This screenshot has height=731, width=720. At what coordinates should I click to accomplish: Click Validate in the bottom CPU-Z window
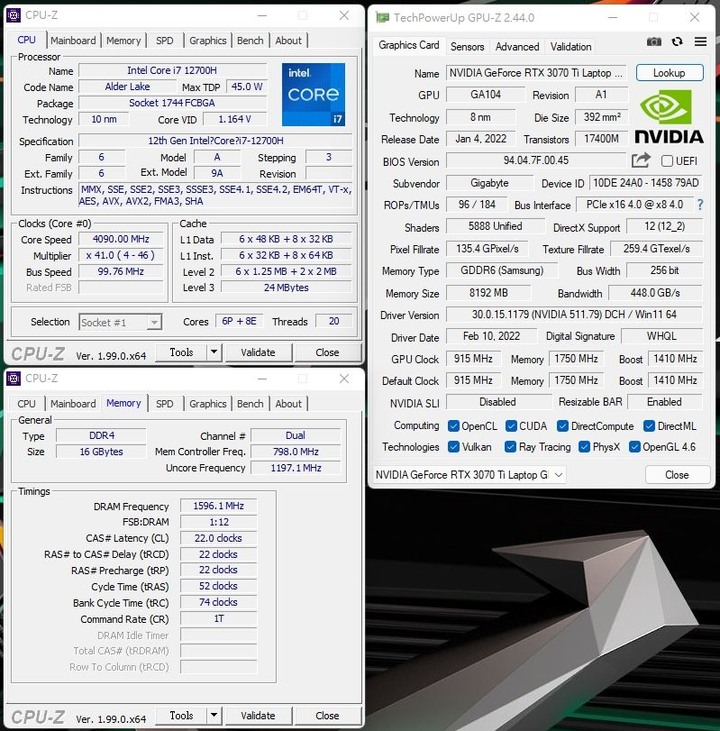pyautogui.click(x=258, y=716)
